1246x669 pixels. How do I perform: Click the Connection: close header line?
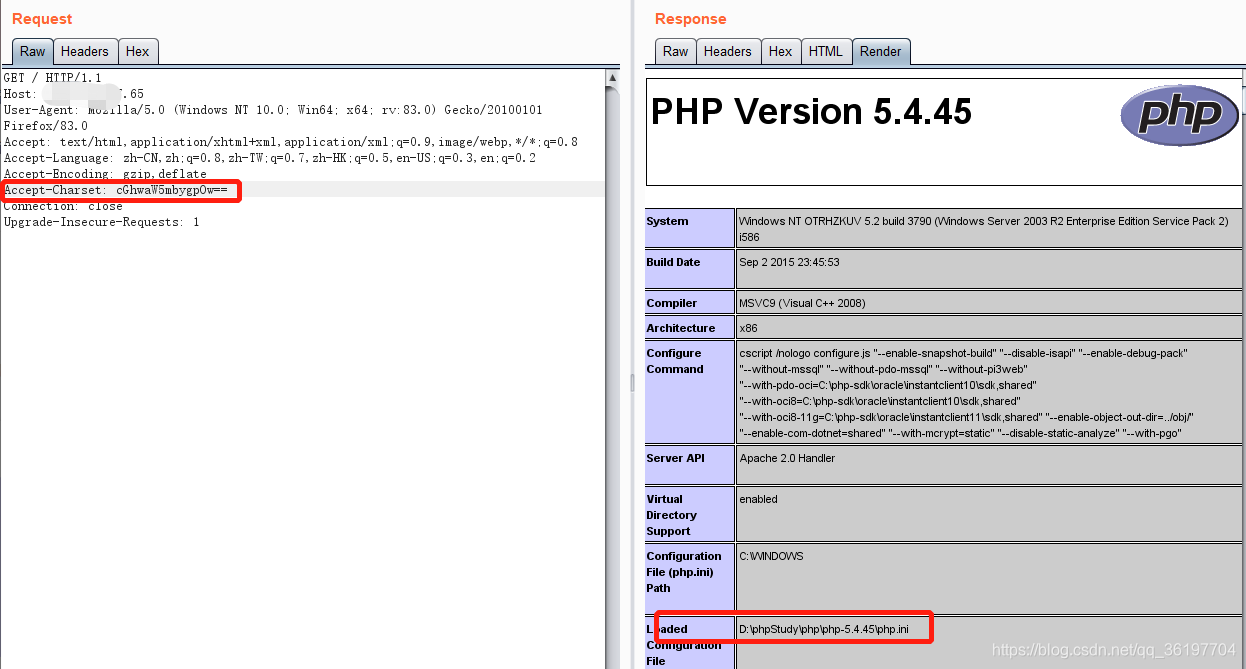[x=63, y=206]
